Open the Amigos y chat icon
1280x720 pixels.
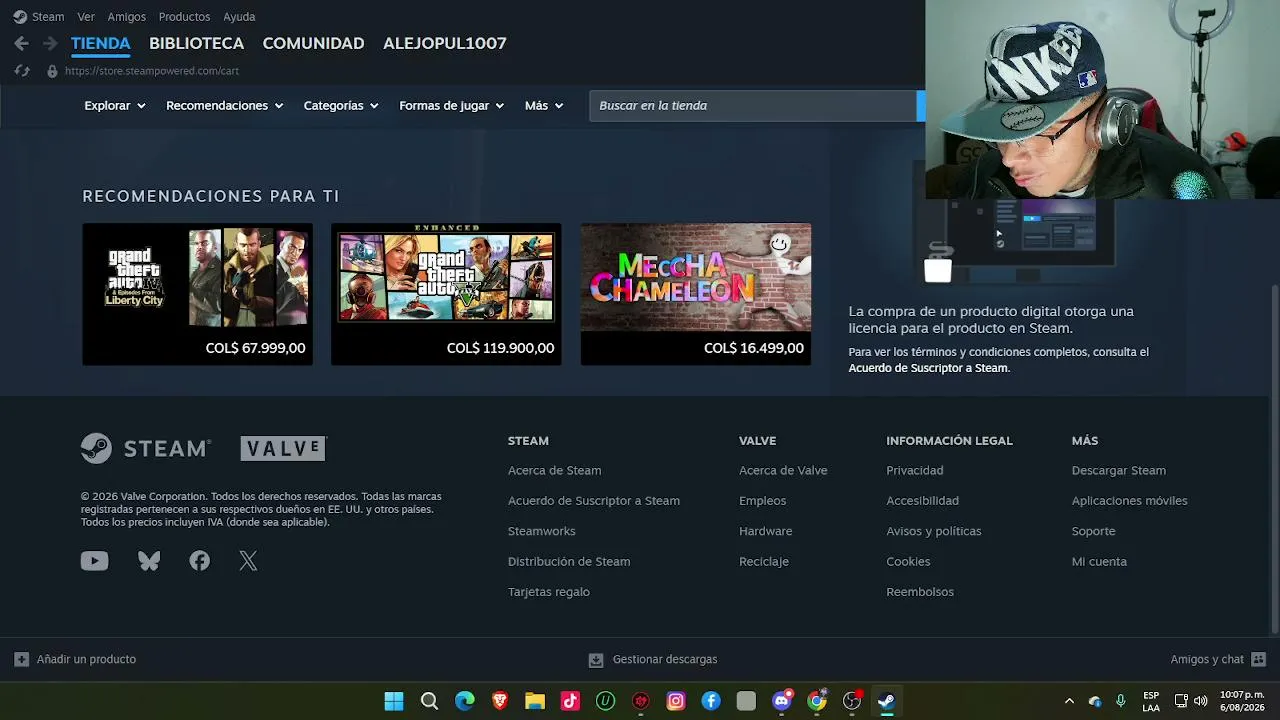click(1258, 659)
